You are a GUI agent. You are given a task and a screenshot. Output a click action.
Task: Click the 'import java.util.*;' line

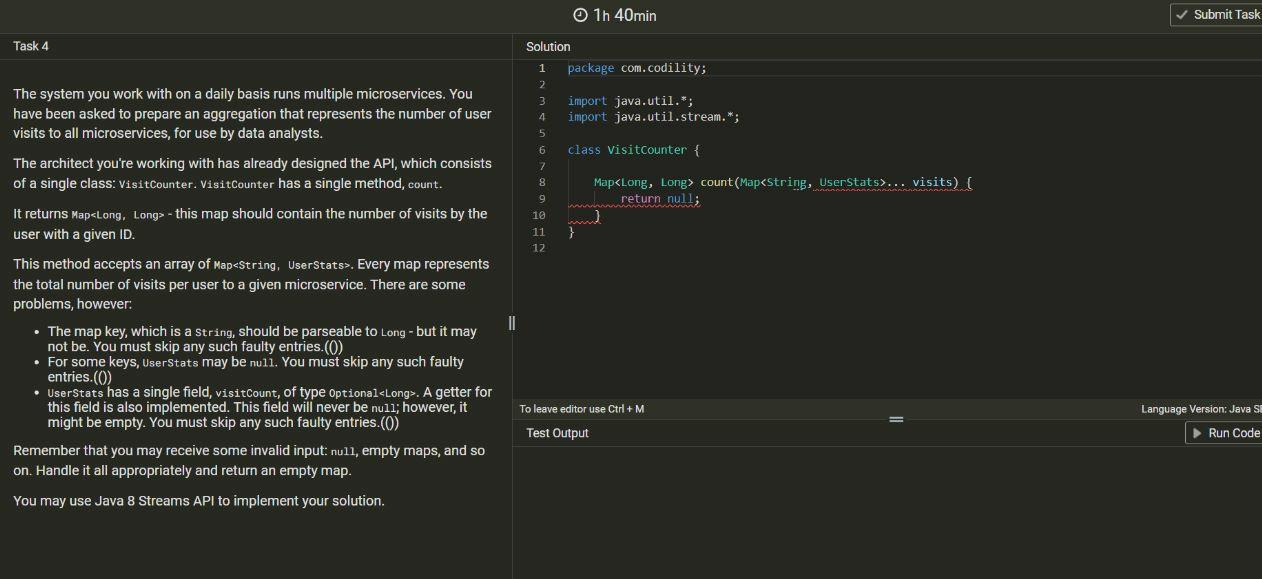tap(630, 101)
